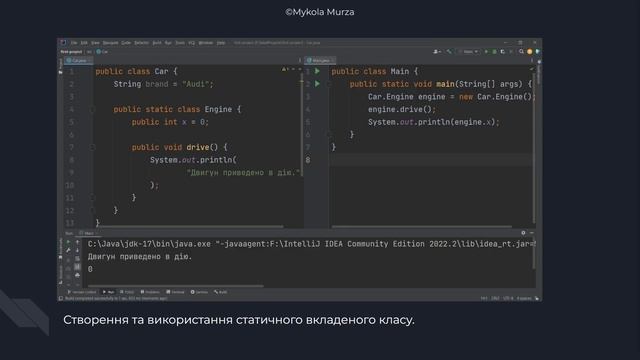640x360 pixels.
Task: Click 'engine.drive();' call in Main.java
Action: (x=402, y=109)
